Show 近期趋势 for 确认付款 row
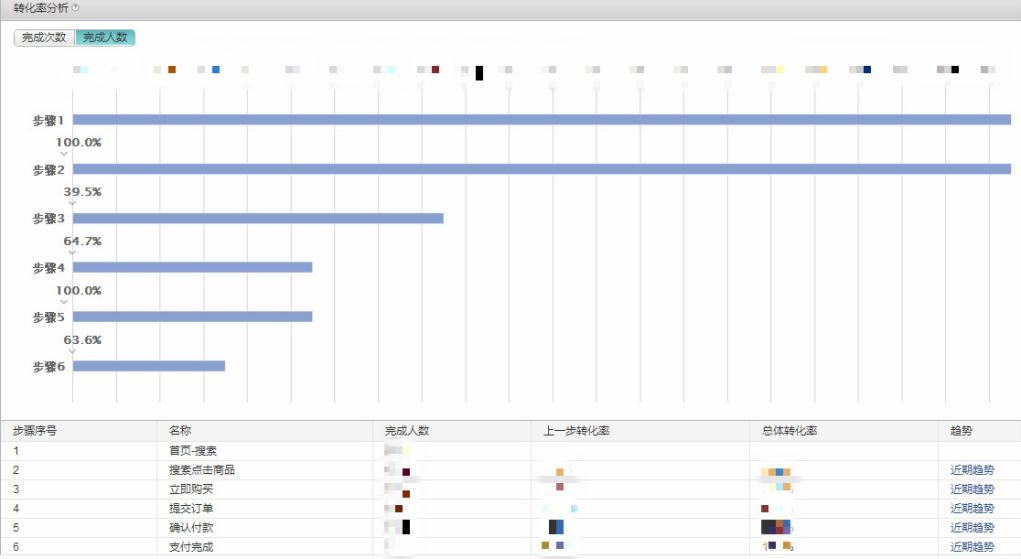The height and width of the screenshot is (559, 1021). coord(972,527)
